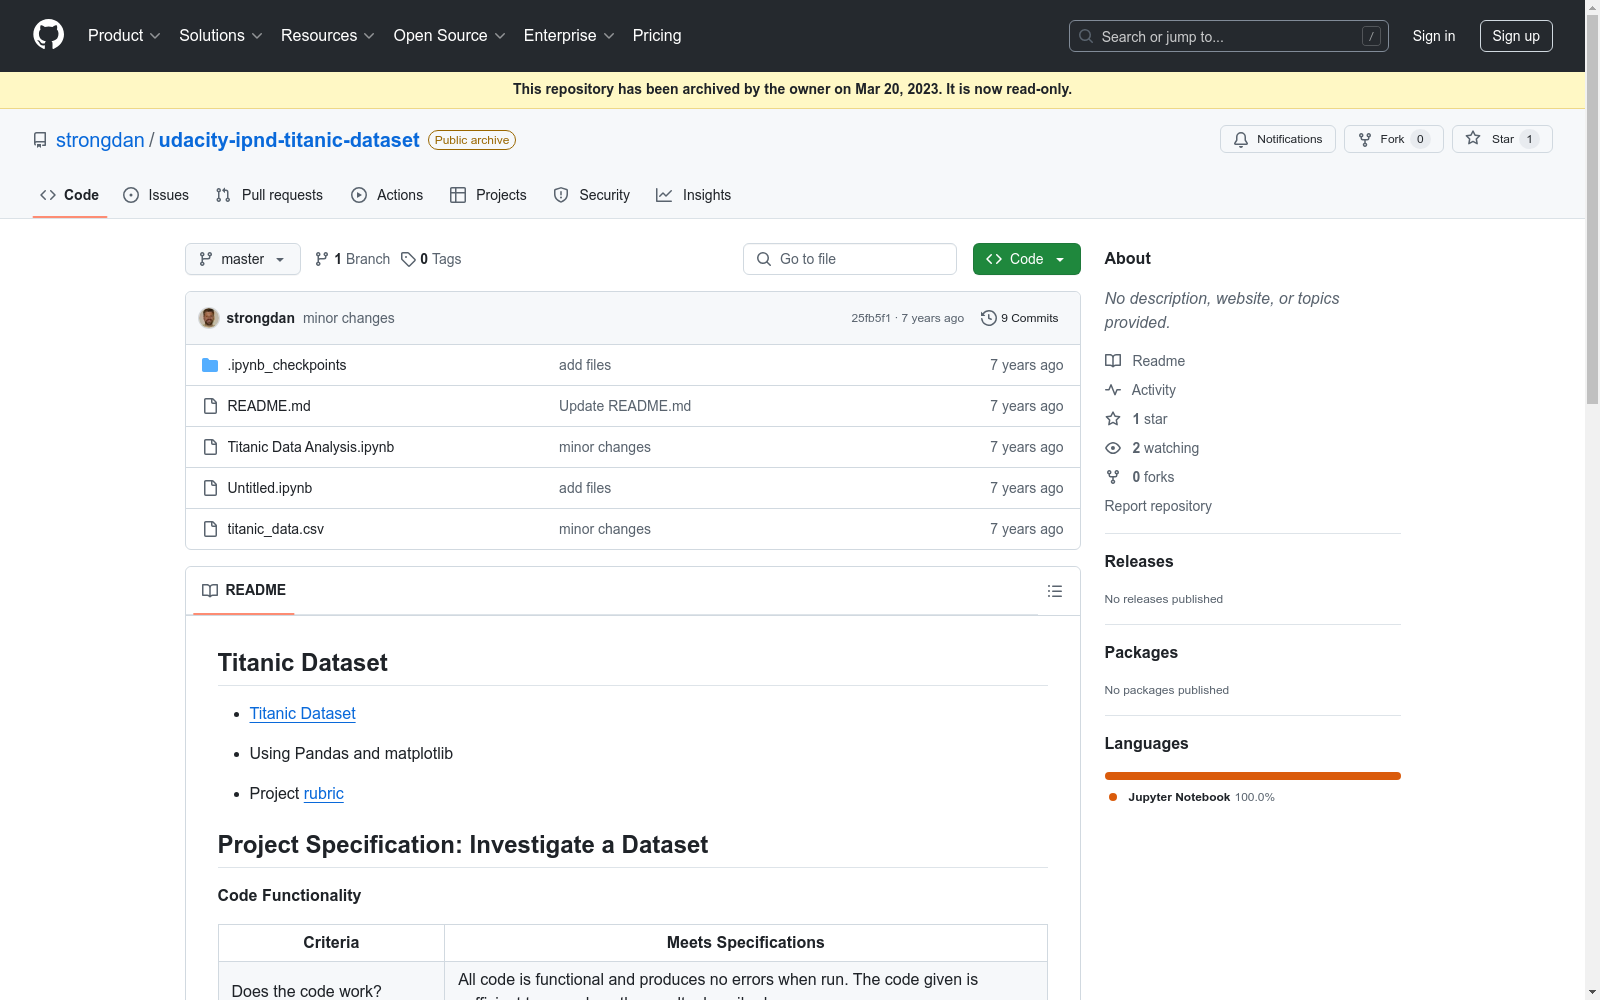This screenshot has width=1600, height=1000.
Task: Click the repository icon before strongdan
Action: [40, 140]
